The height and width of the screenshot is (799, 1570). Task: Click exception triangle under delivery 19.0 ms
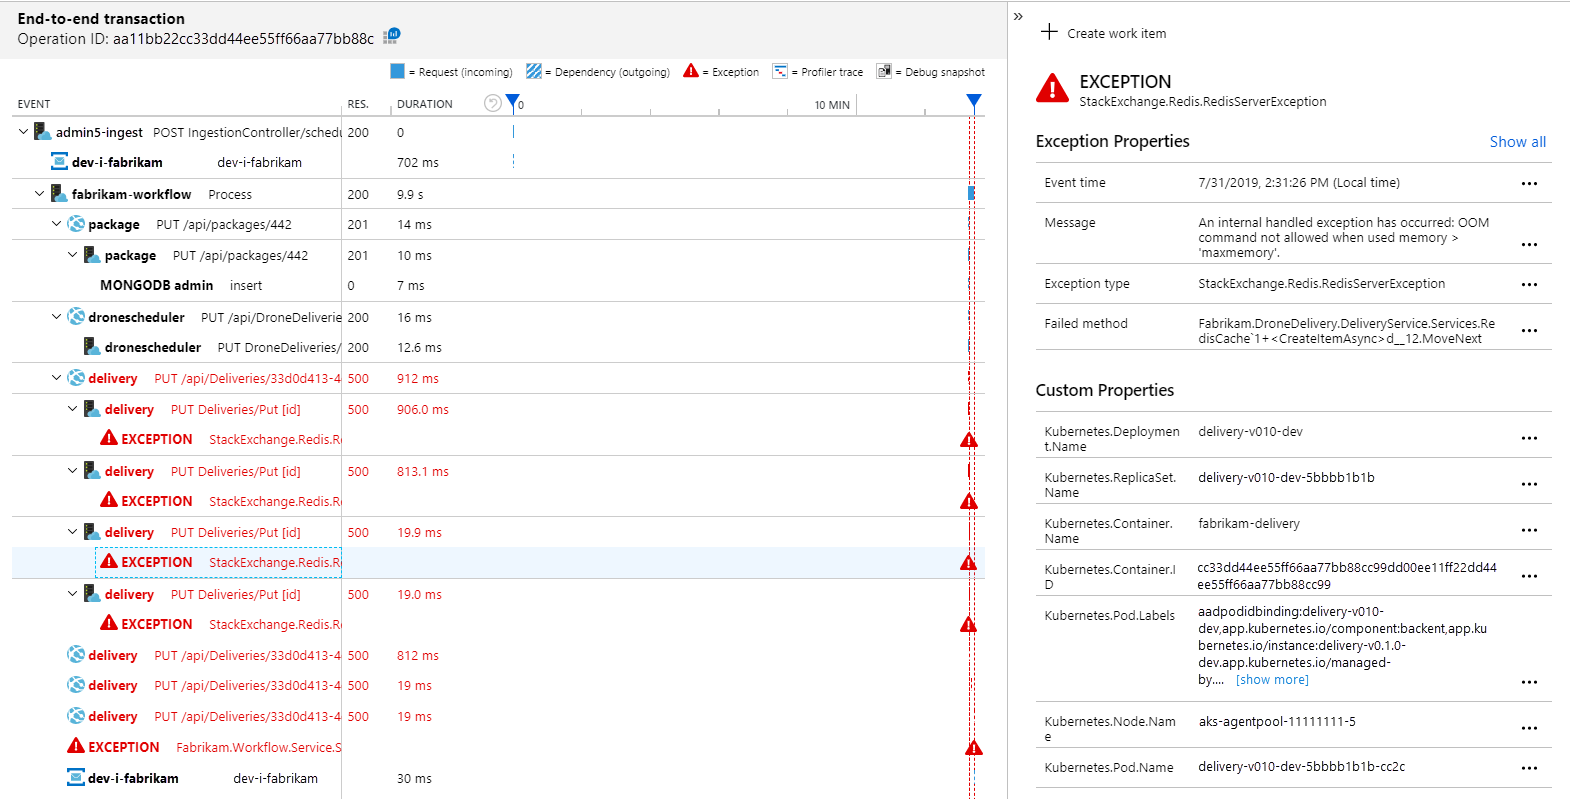pyautogui.click(x=109, y=623)
